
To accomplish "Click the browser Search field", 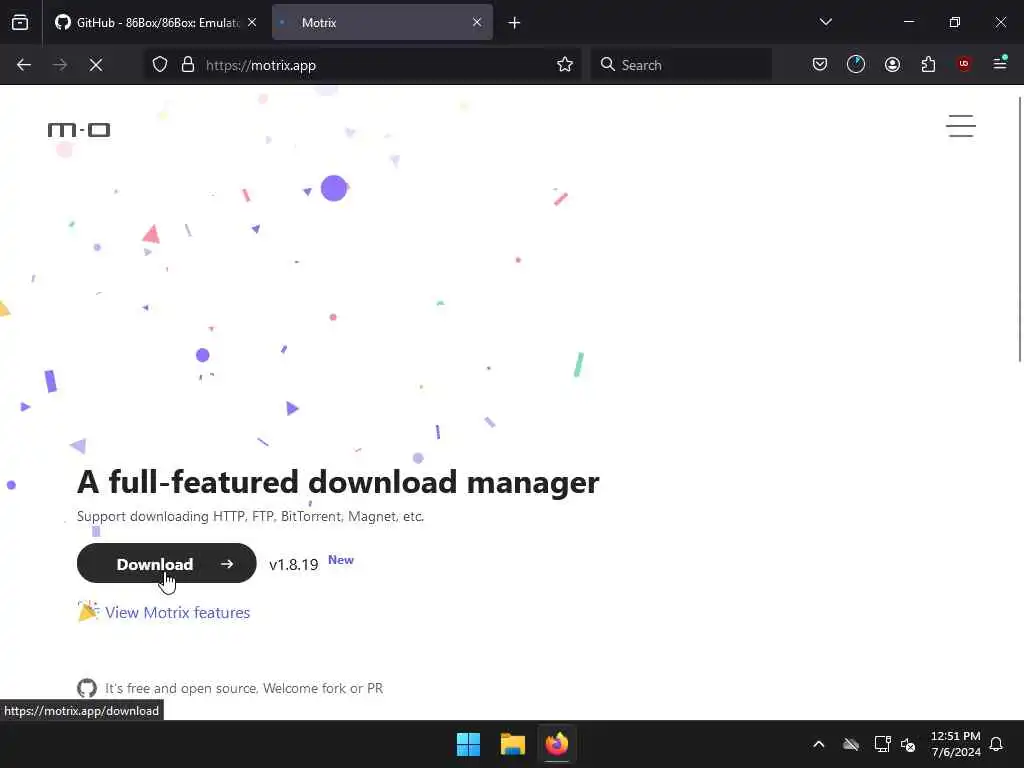I will pos(680,65).
